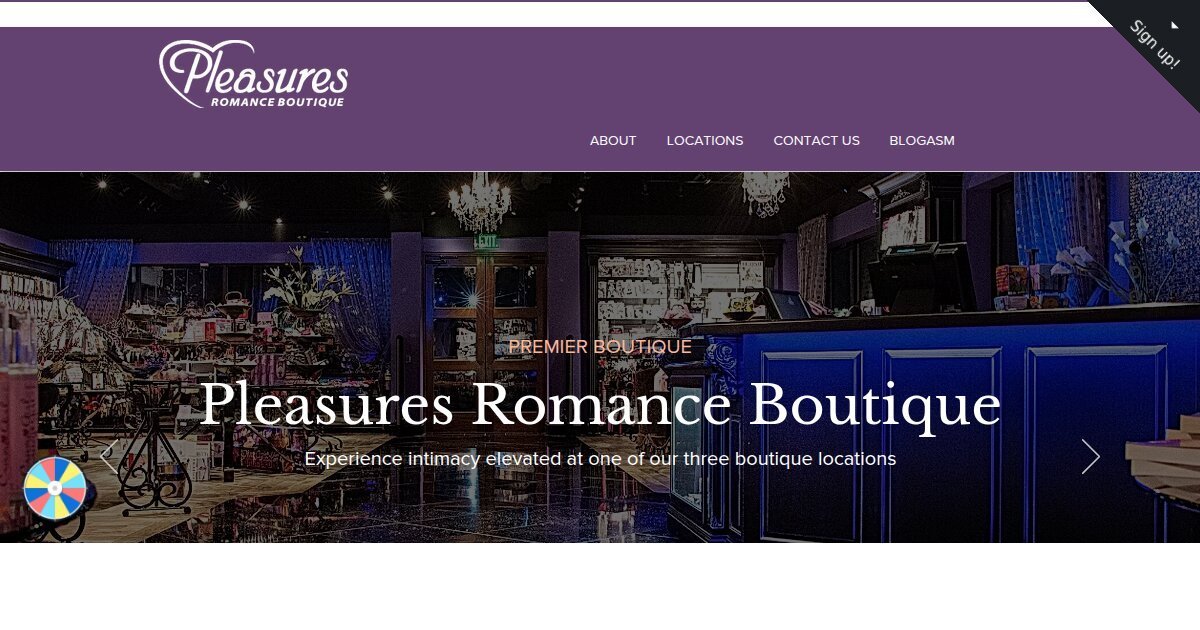Click the Experience intimacy elevated subtitle

(600, 459)
